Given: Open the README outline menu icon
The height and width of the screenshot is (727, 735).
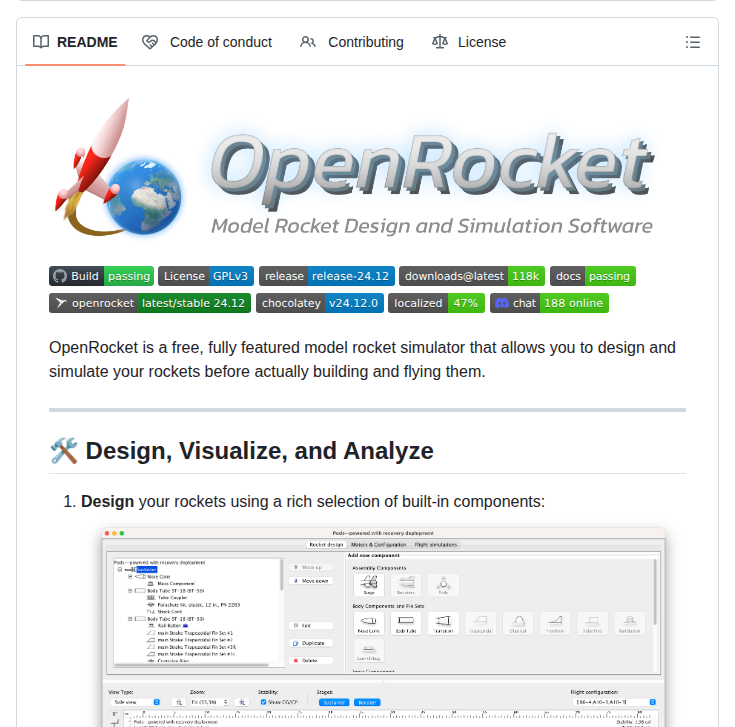Looking at the screenshot, I should click(x=692, y=42).
